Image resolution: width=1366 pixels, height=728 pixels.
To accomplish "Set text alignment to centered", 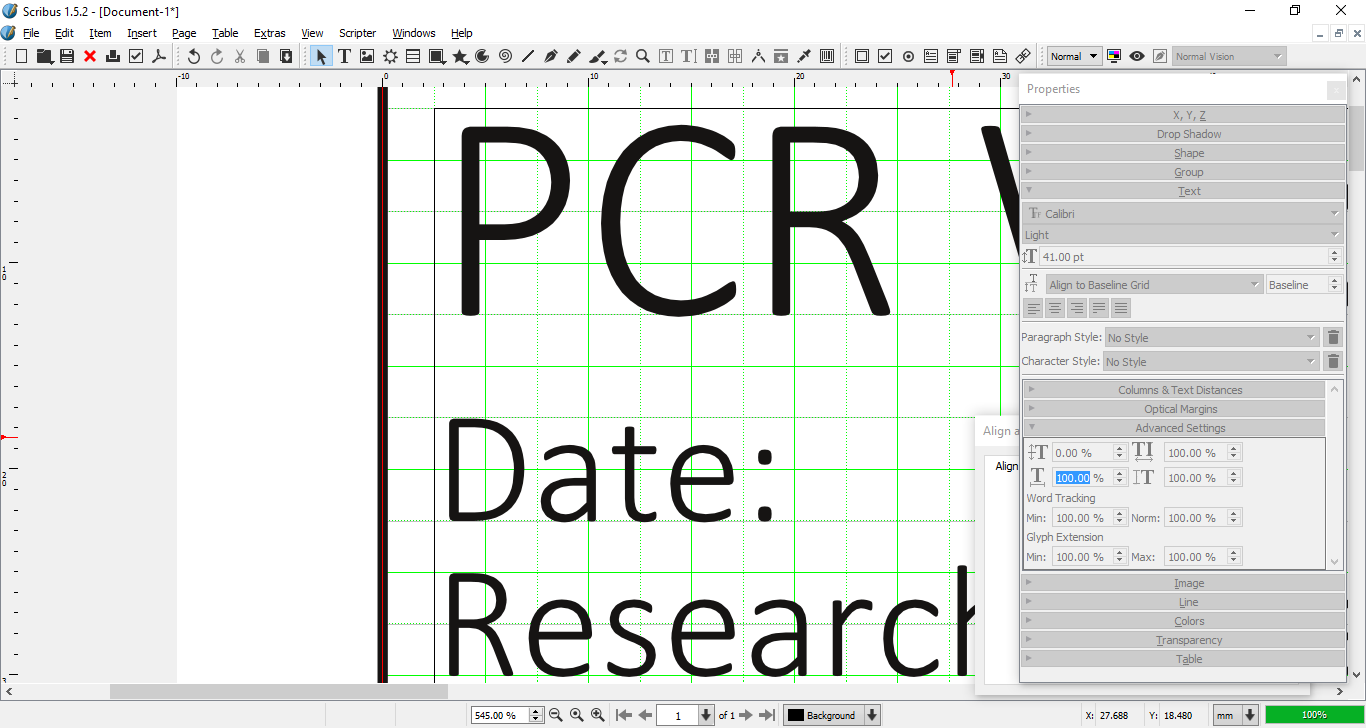I will point(1055,309).
